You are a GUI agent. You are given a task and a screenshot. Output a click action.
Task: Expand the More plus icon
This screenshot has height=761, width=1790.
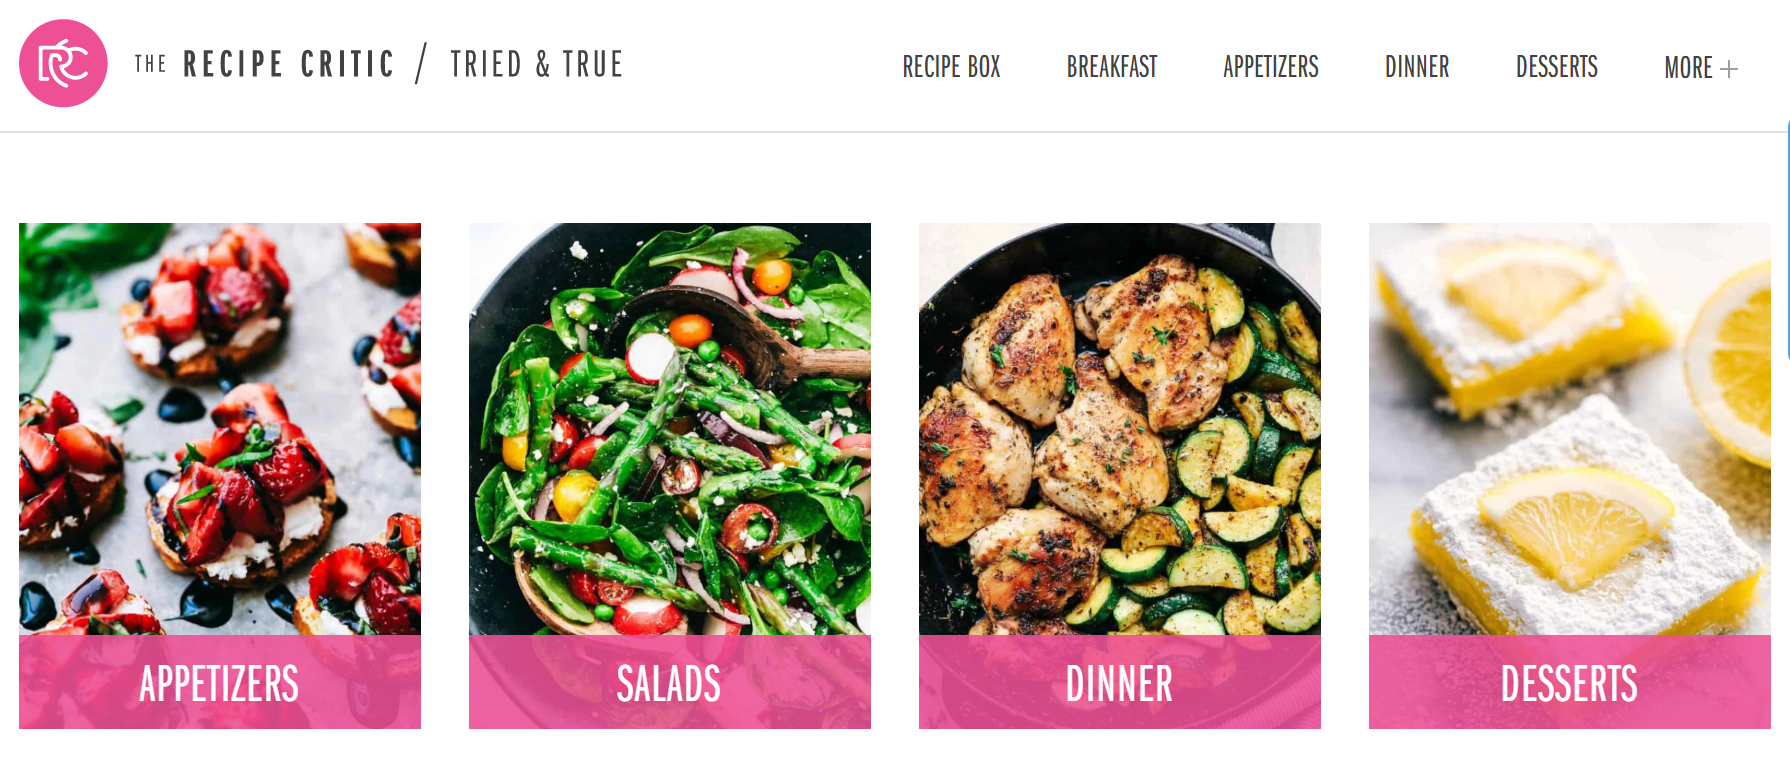1729,69
